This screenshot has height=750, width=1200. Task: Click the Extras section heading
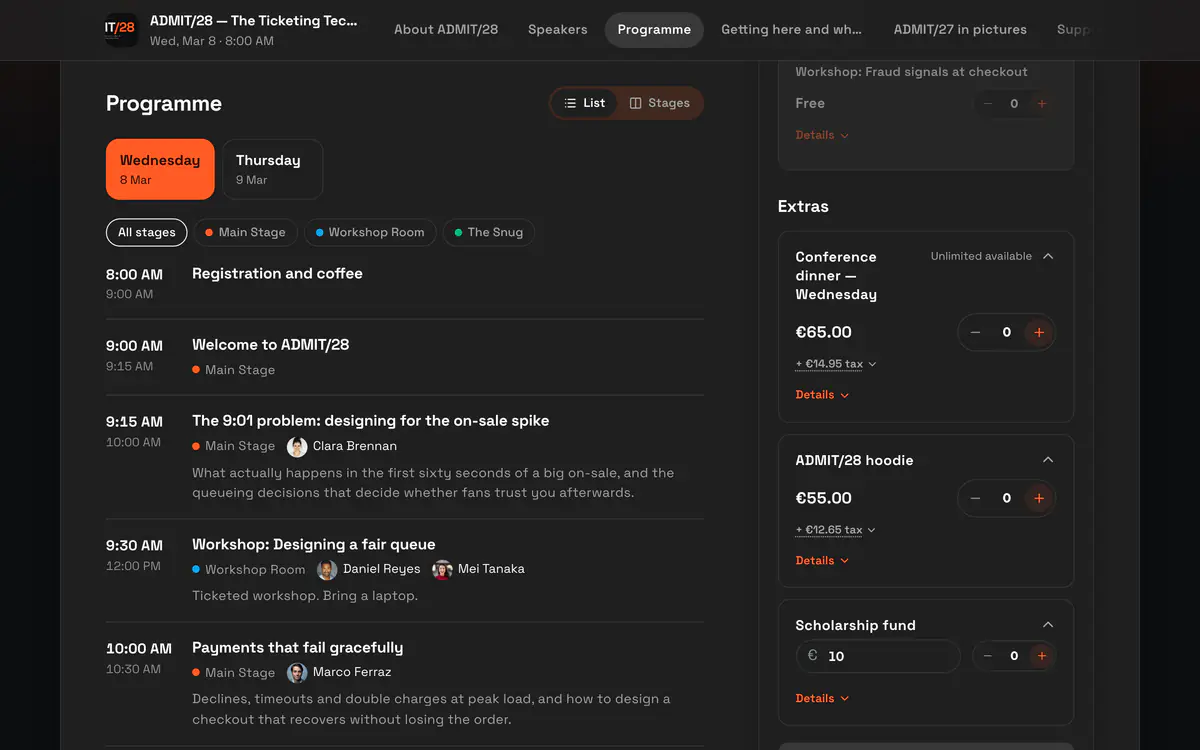coord(803,207)
